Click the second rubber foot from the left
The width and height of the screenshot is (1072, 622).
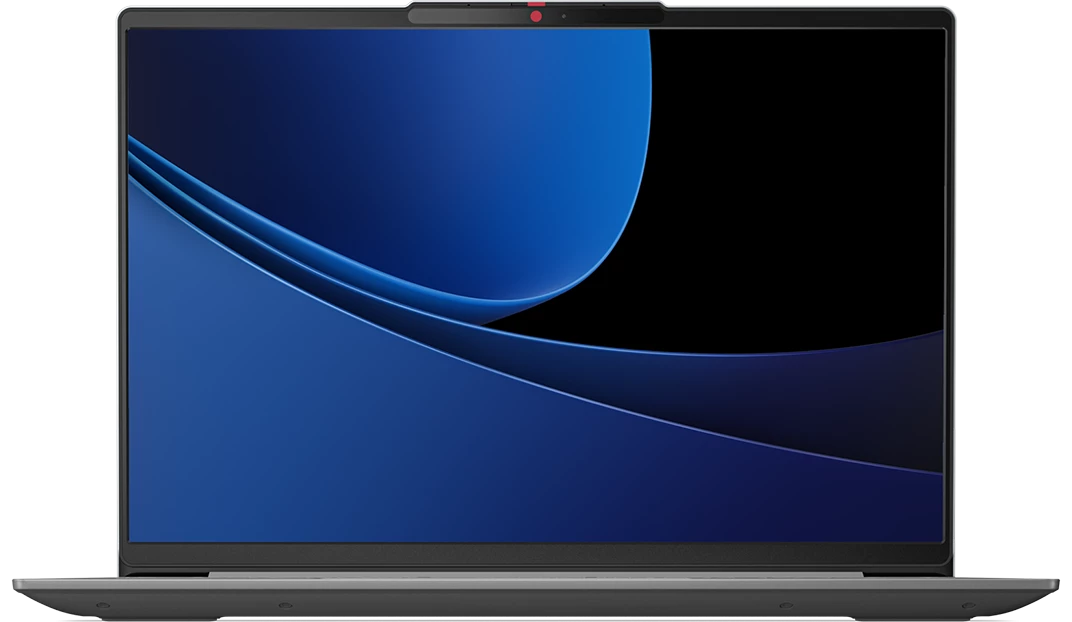(x=285, y=605)
